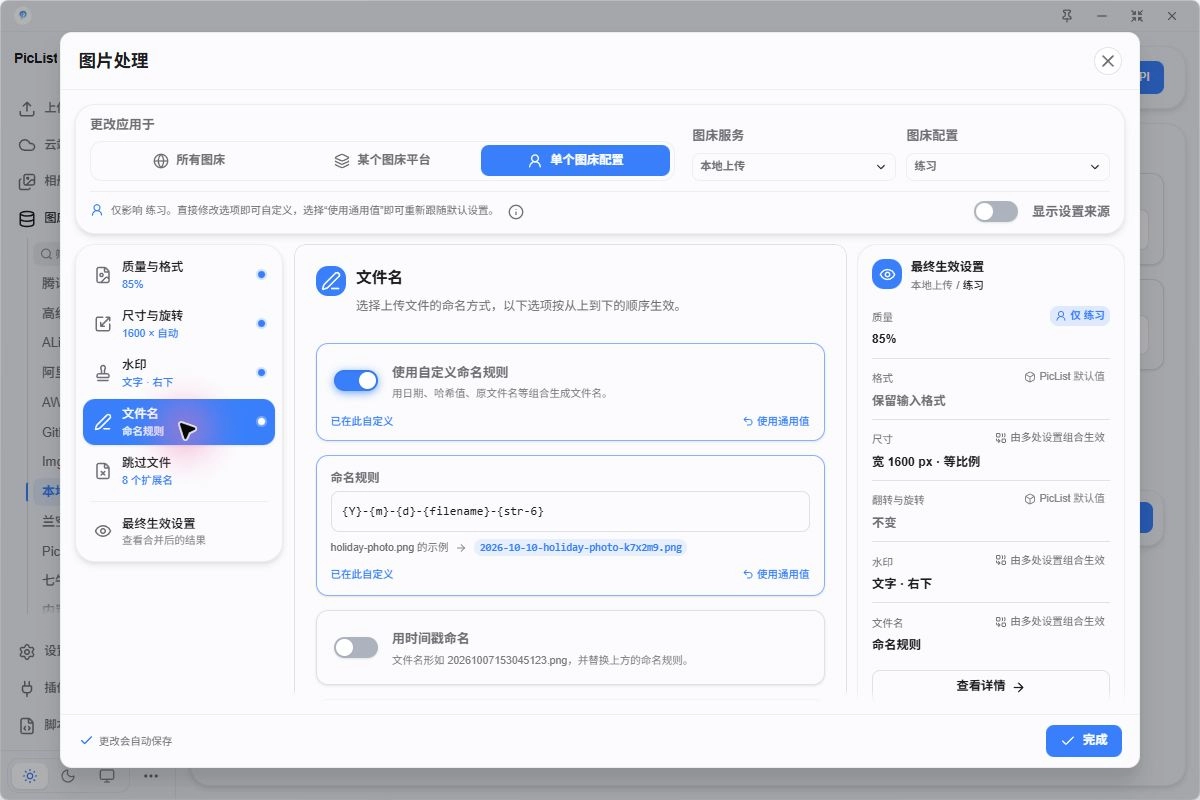The height and width of the screenshot is (800, 1200).
Task: Click the resize-arrow icon beside 尺寸与旋转
Action: point(103,324)
